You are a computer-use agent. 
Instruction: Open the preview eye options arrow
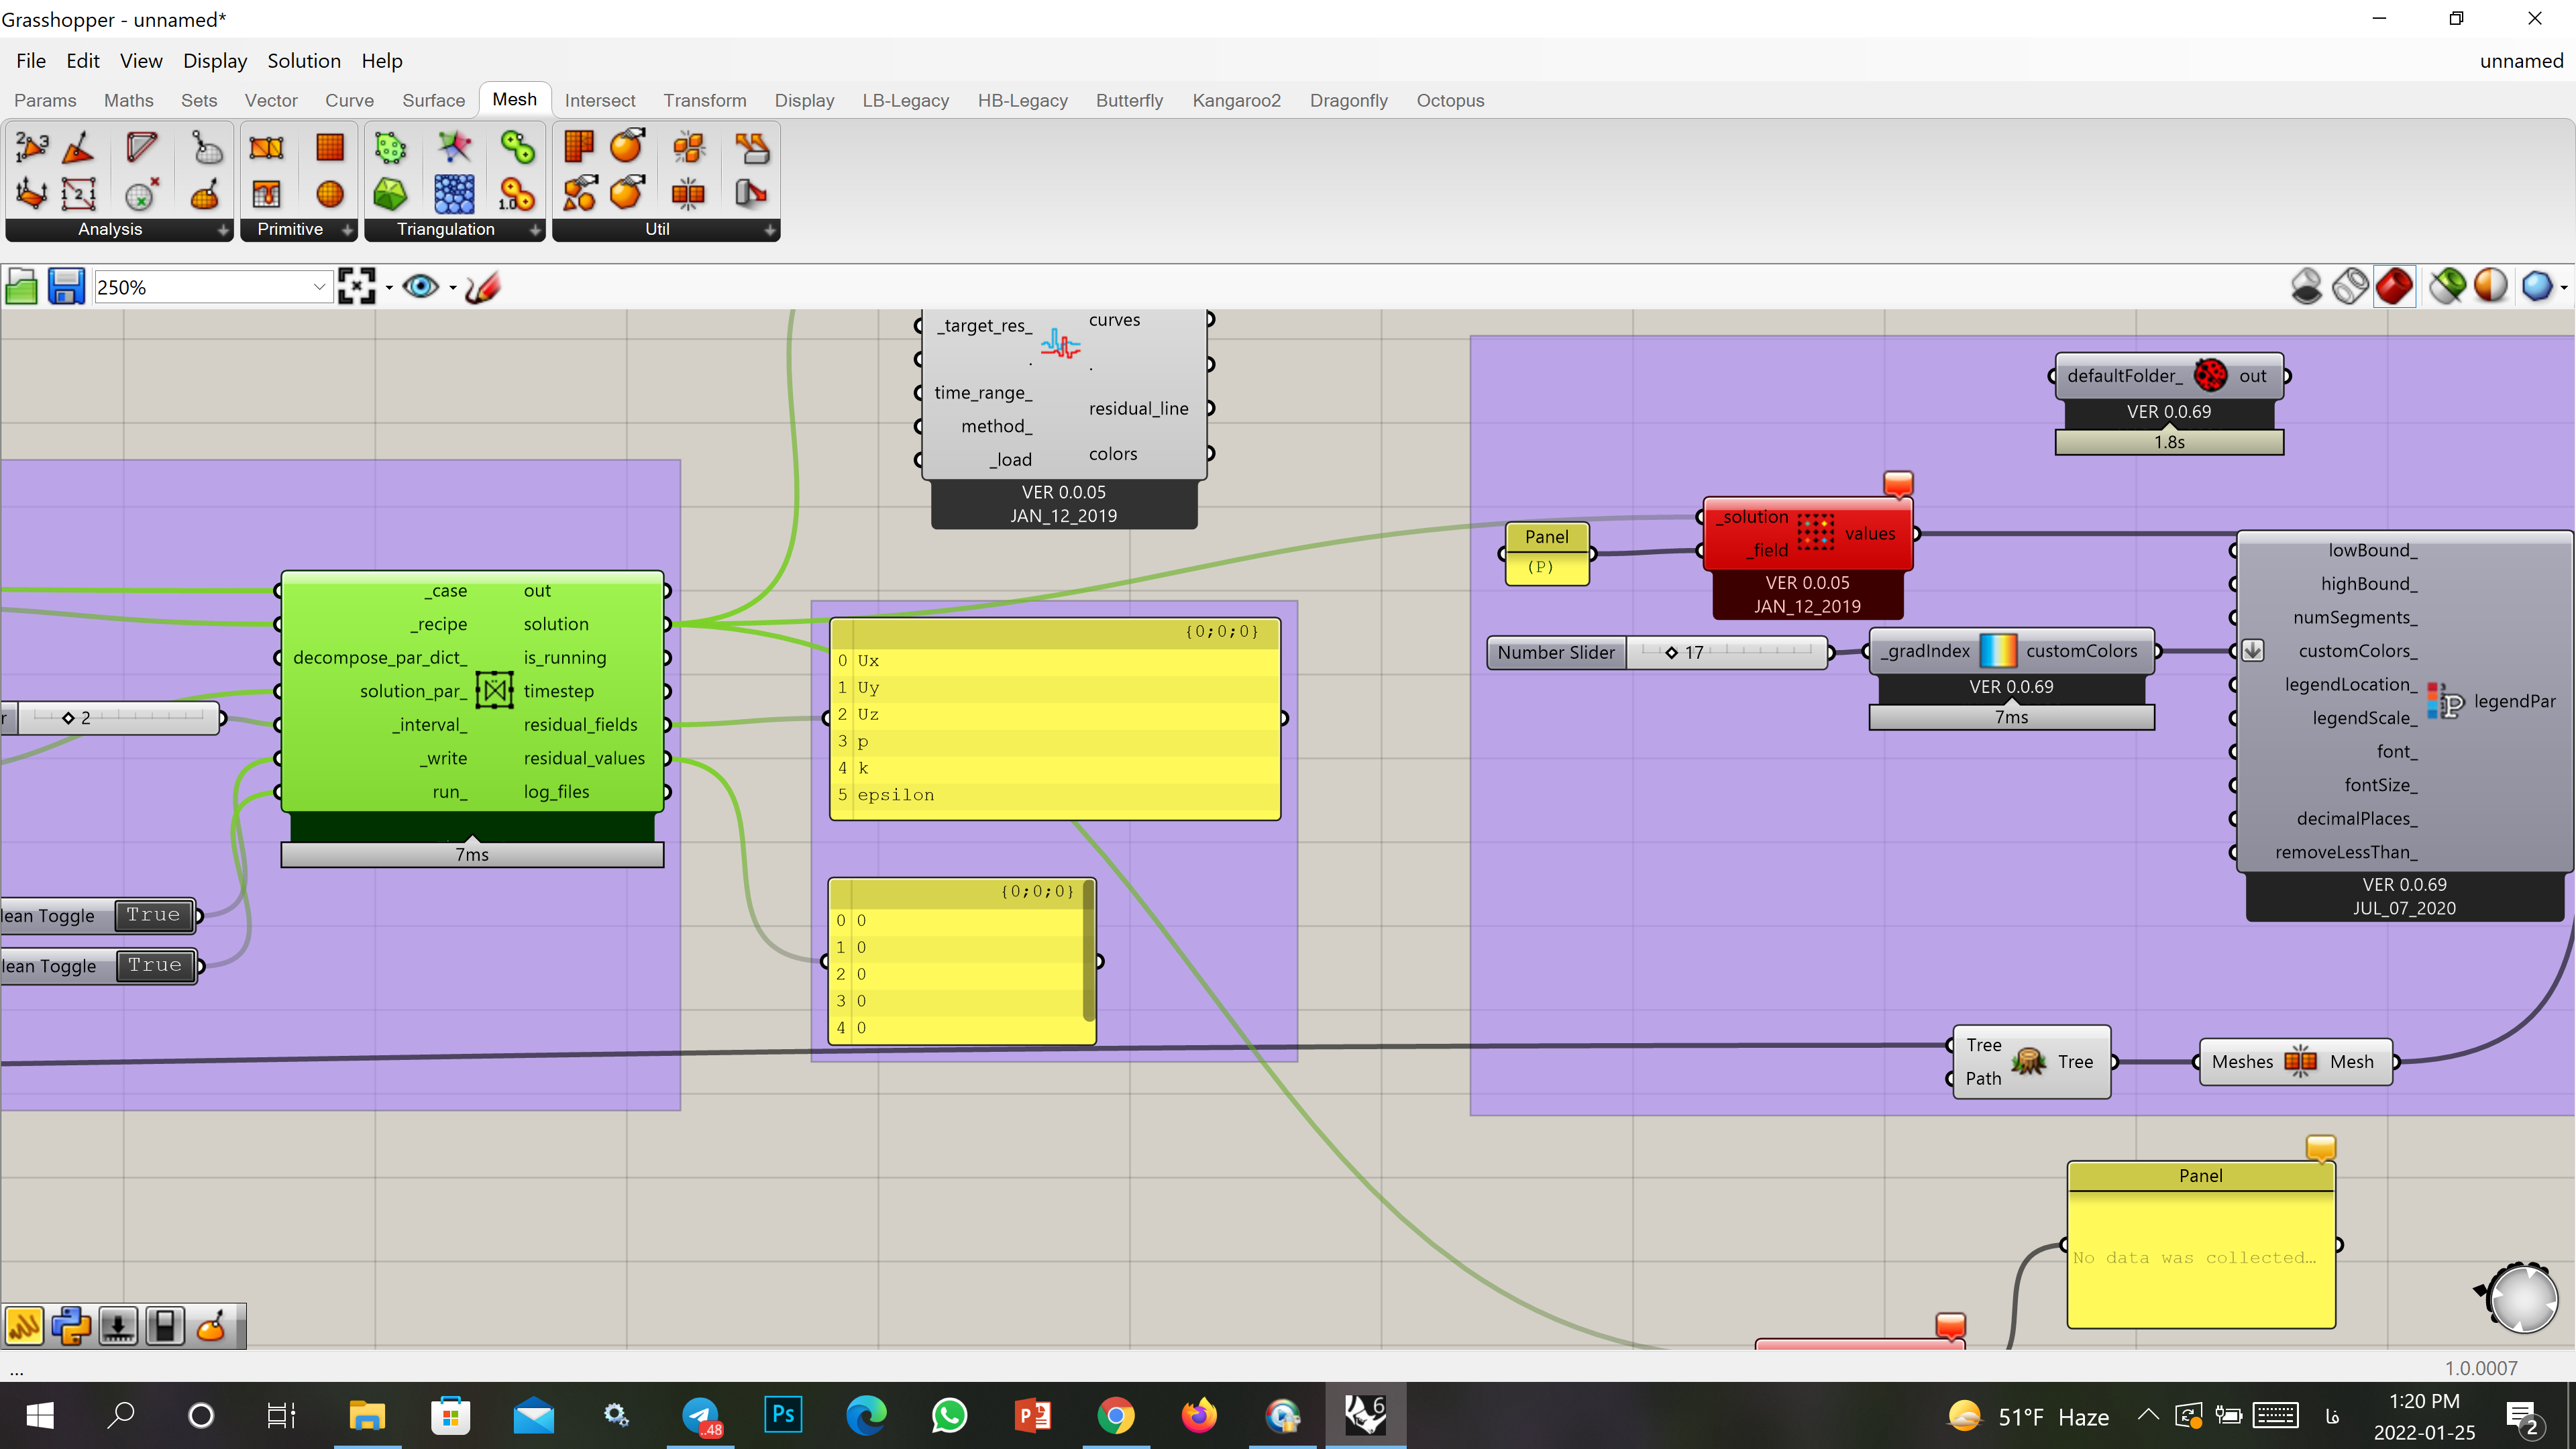pos(453,288)
